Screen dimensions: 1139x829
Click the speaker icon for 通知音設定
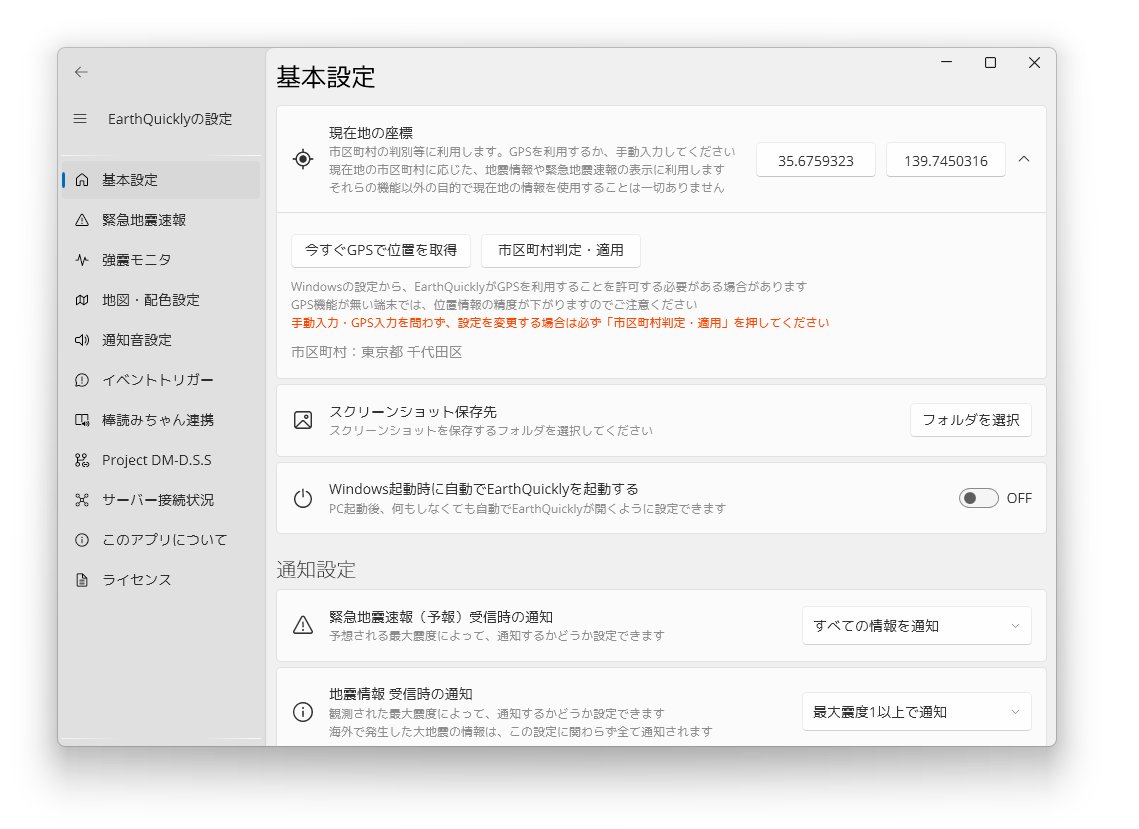80,340
